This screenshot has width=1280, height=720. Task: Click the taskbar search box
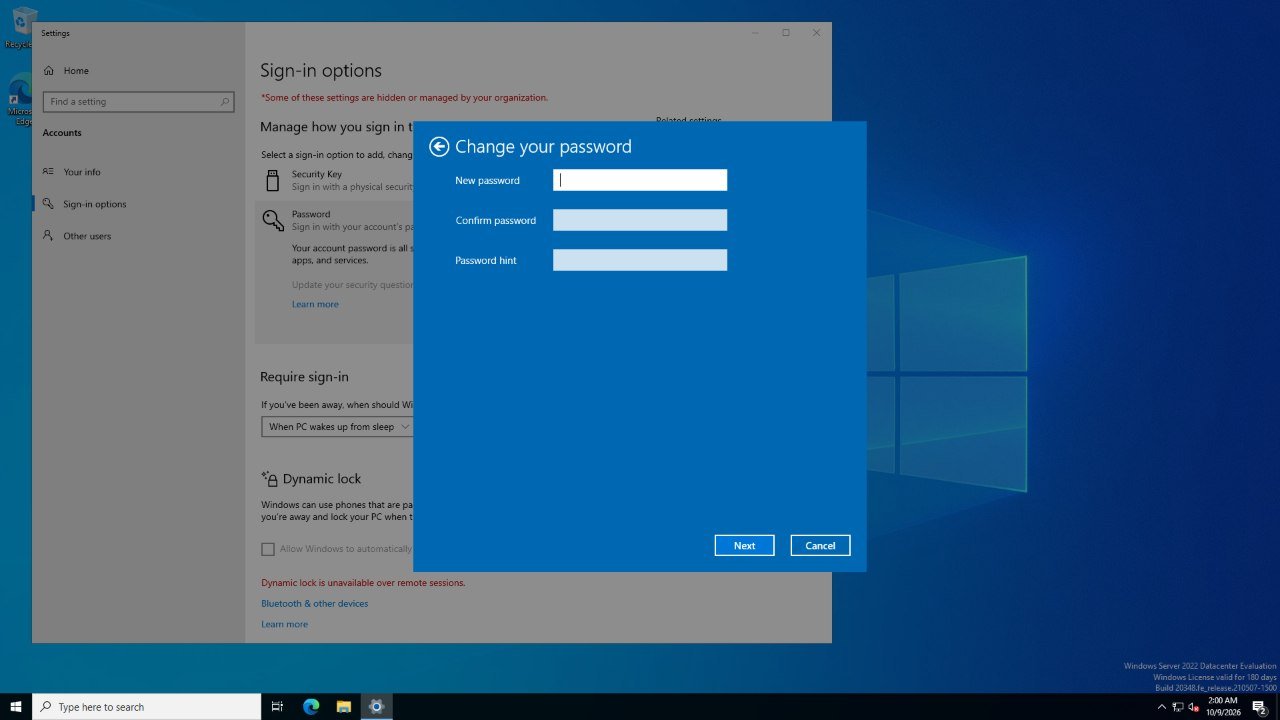click(147, 707)
